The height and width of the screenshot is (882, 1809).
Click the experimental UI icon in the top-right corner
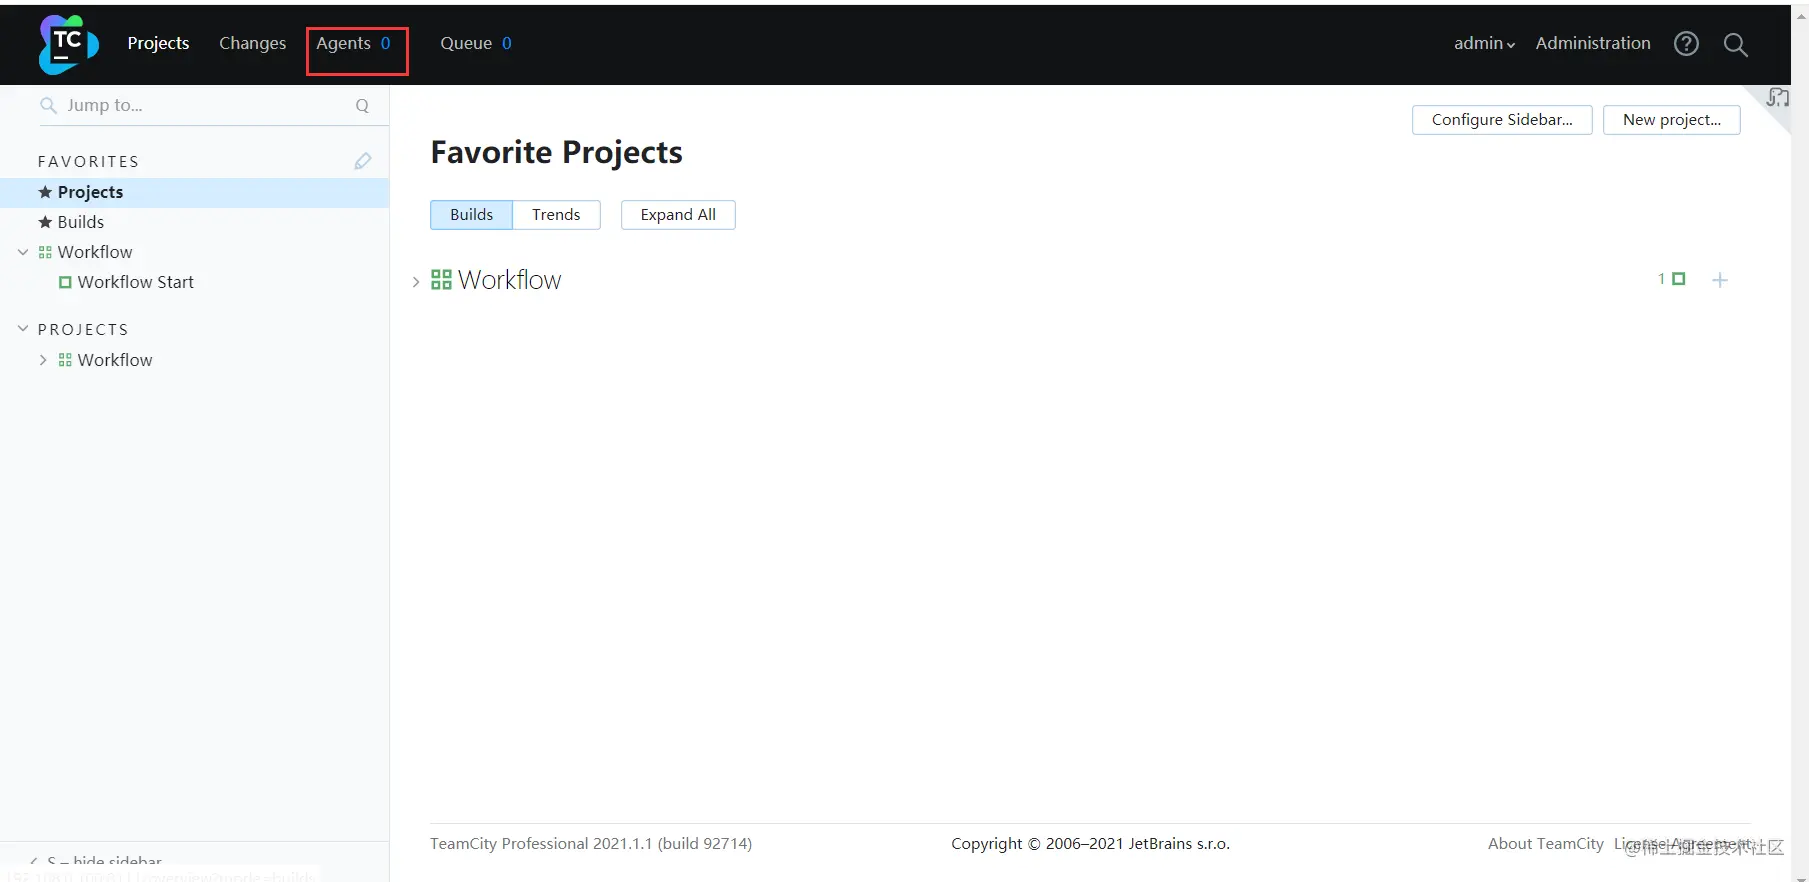pyautogui.click(x=1777, y=97)
